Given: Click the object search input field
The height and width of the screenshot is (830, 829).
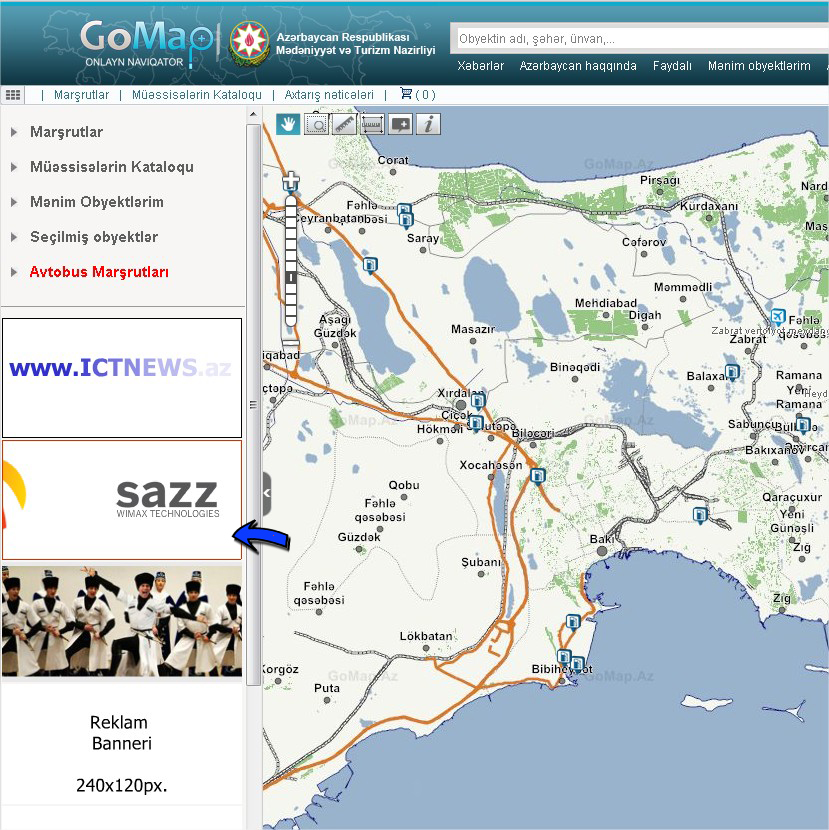Looking at the screenshot, I should (640, 39).
